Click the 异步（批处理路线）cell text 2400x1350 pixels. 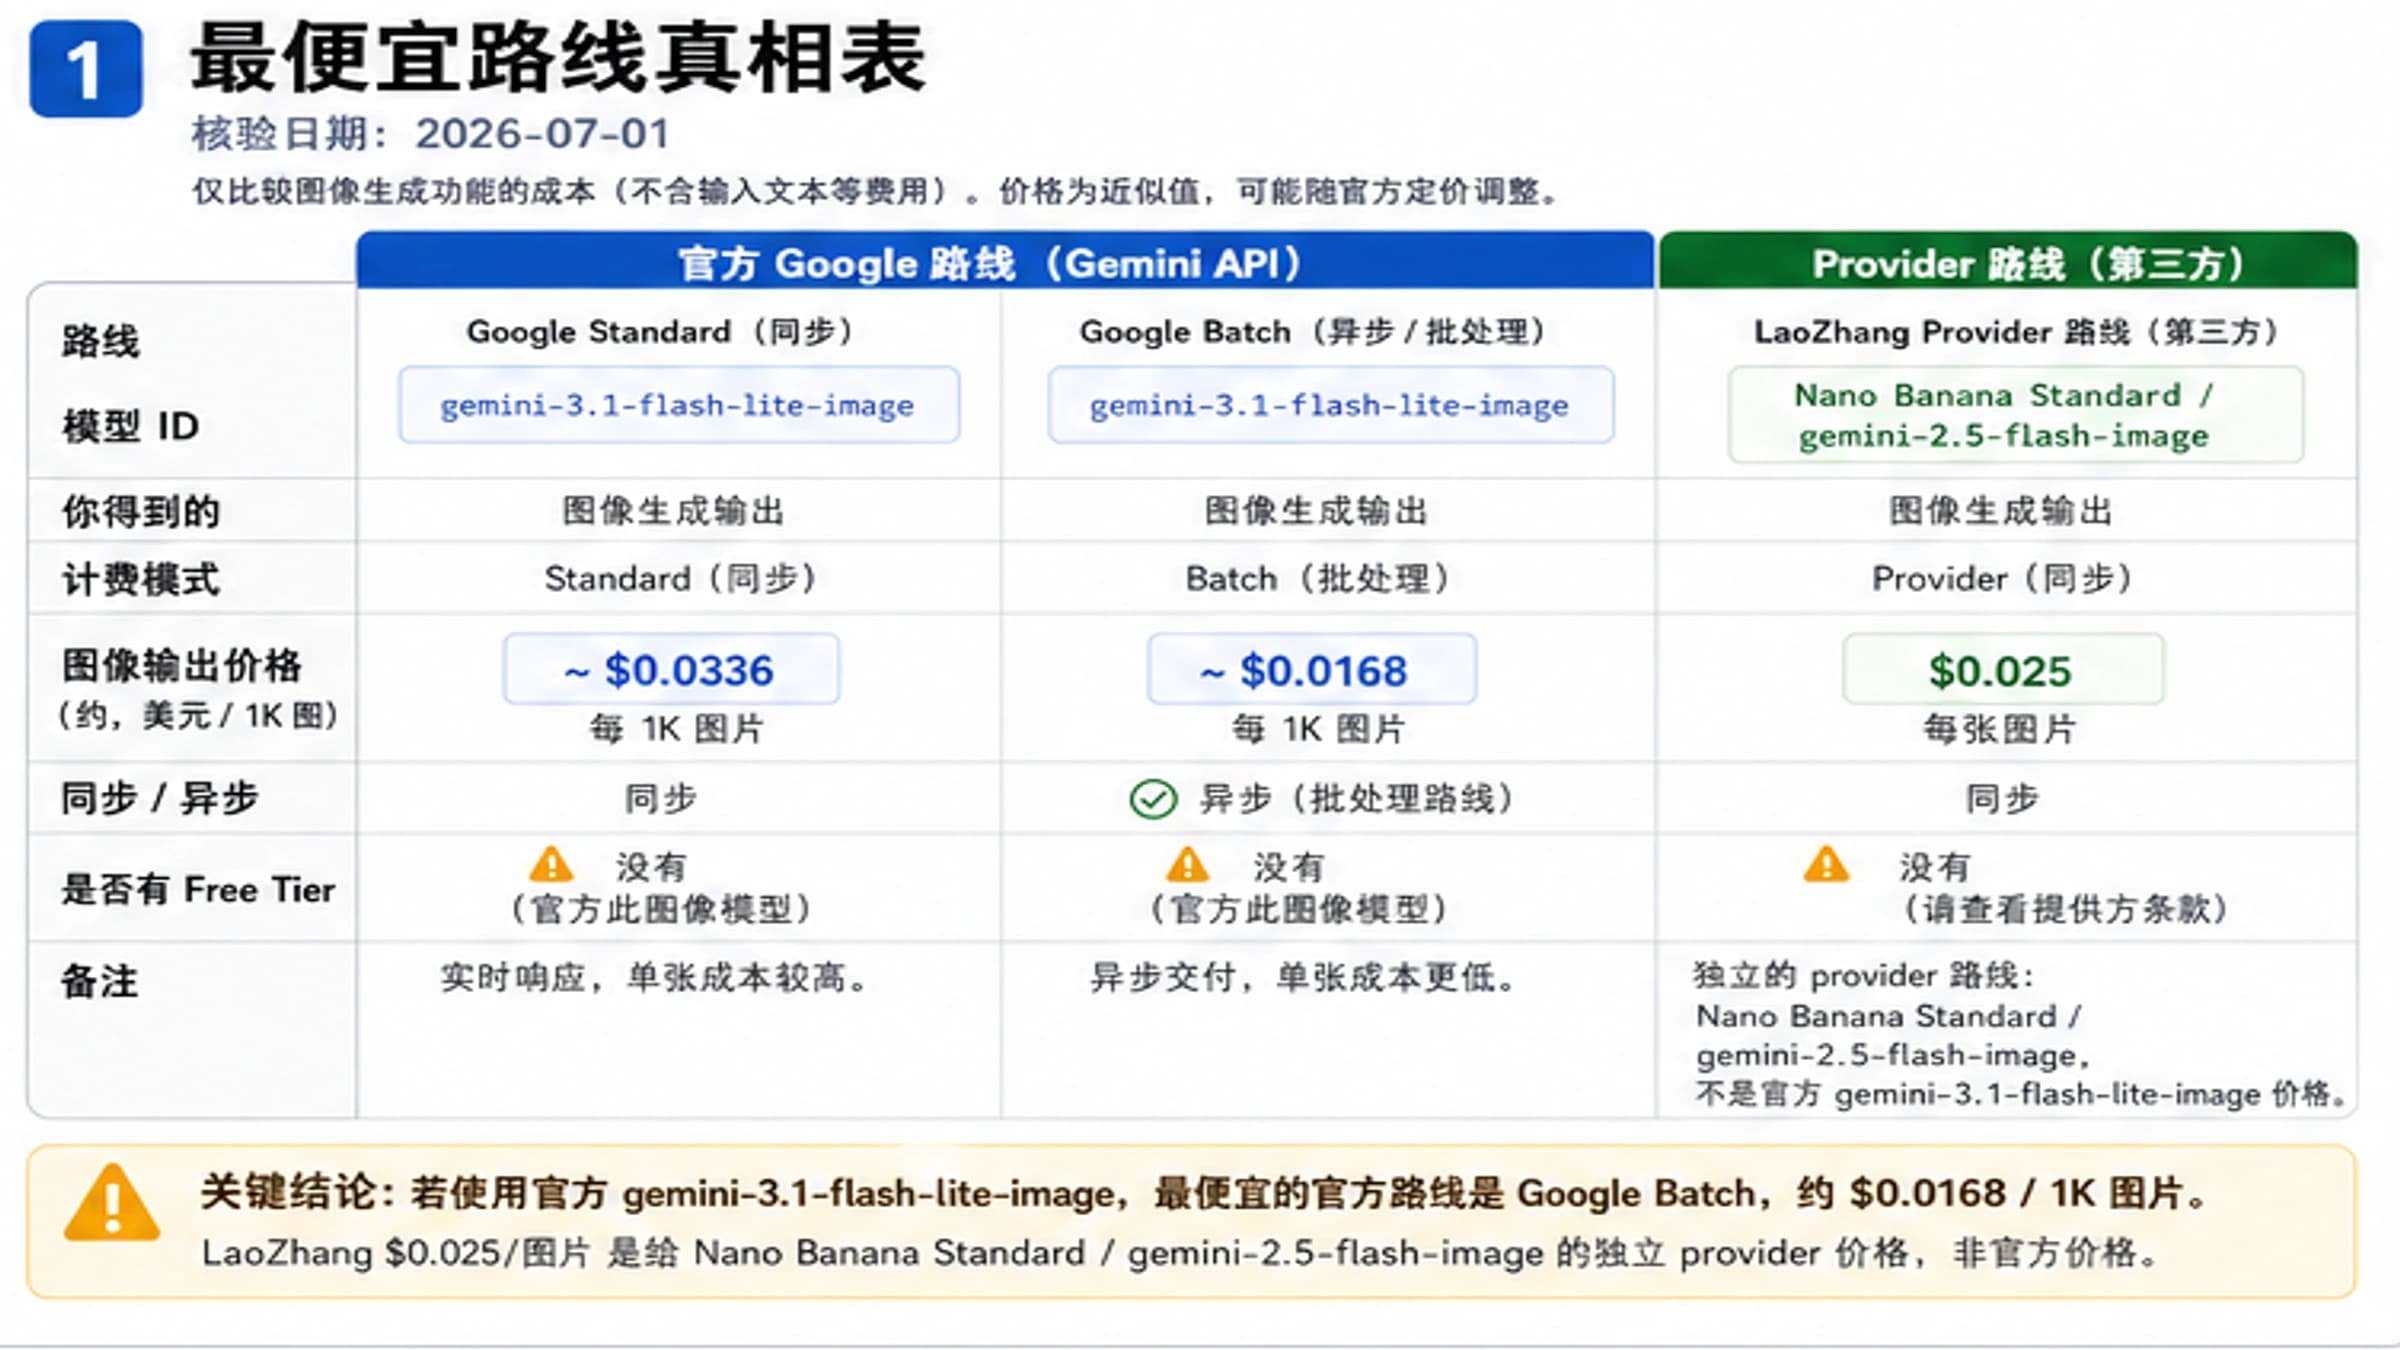coord(1357,799)
